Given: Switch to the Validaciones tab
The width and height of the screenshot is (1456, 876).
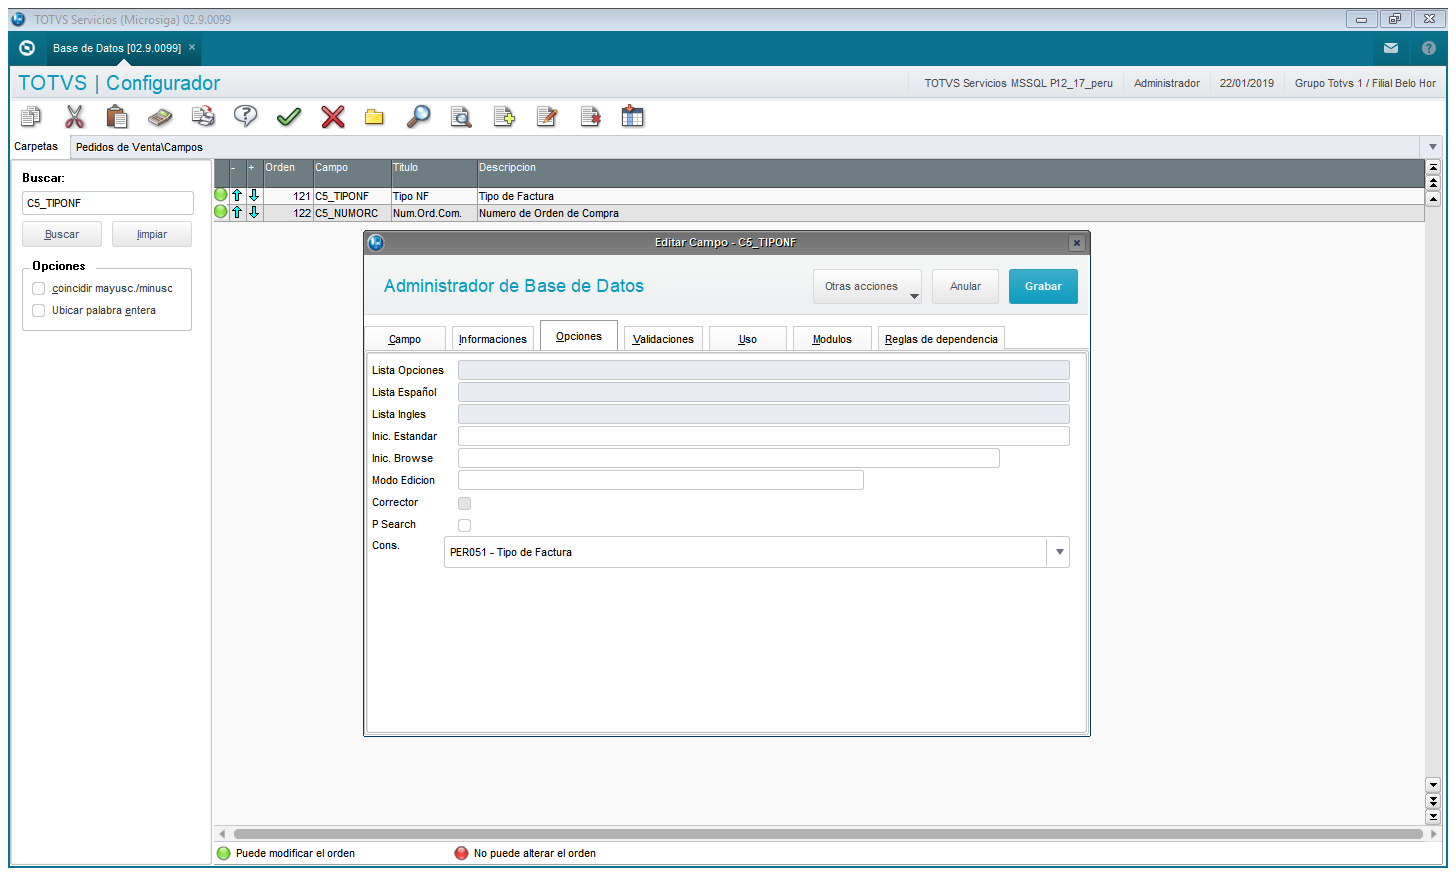Looking at the screenshot, I should click(663, 339).
